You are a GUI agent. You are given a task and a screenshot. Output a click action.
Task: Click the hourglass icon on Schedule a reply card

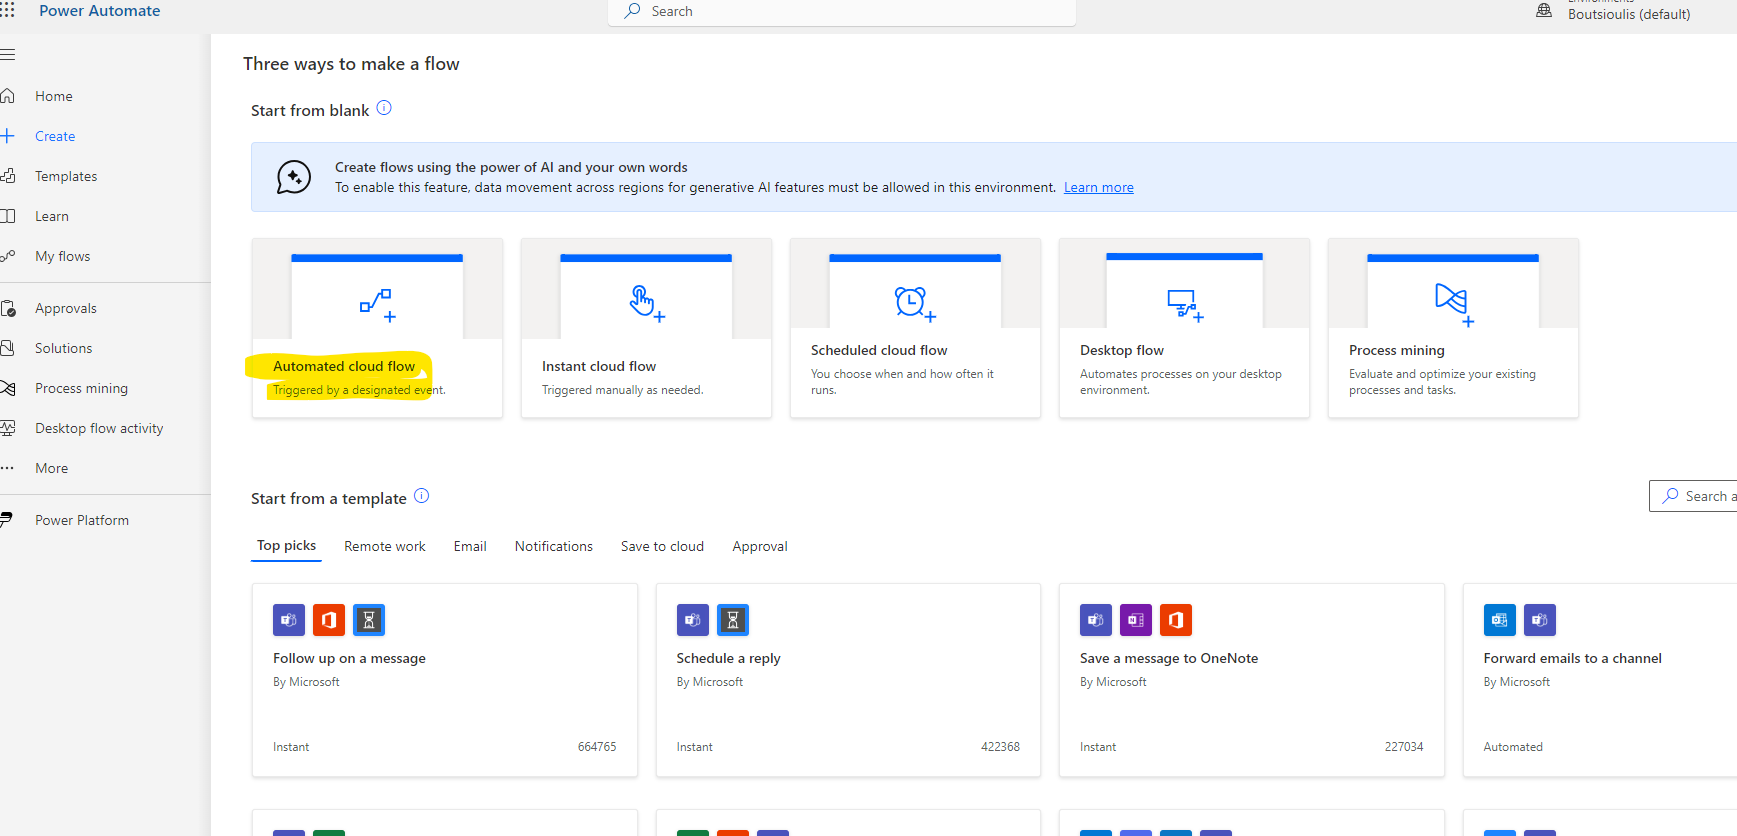coord(733,620)
